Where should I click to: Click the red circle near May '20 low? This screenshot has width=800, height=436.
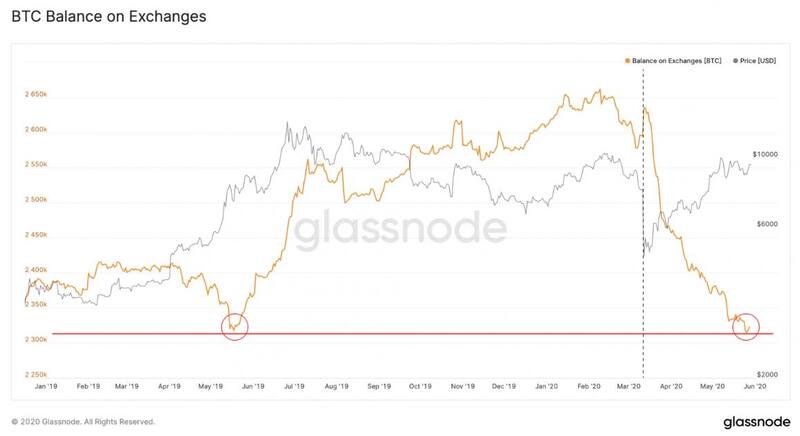click(745, 324)
